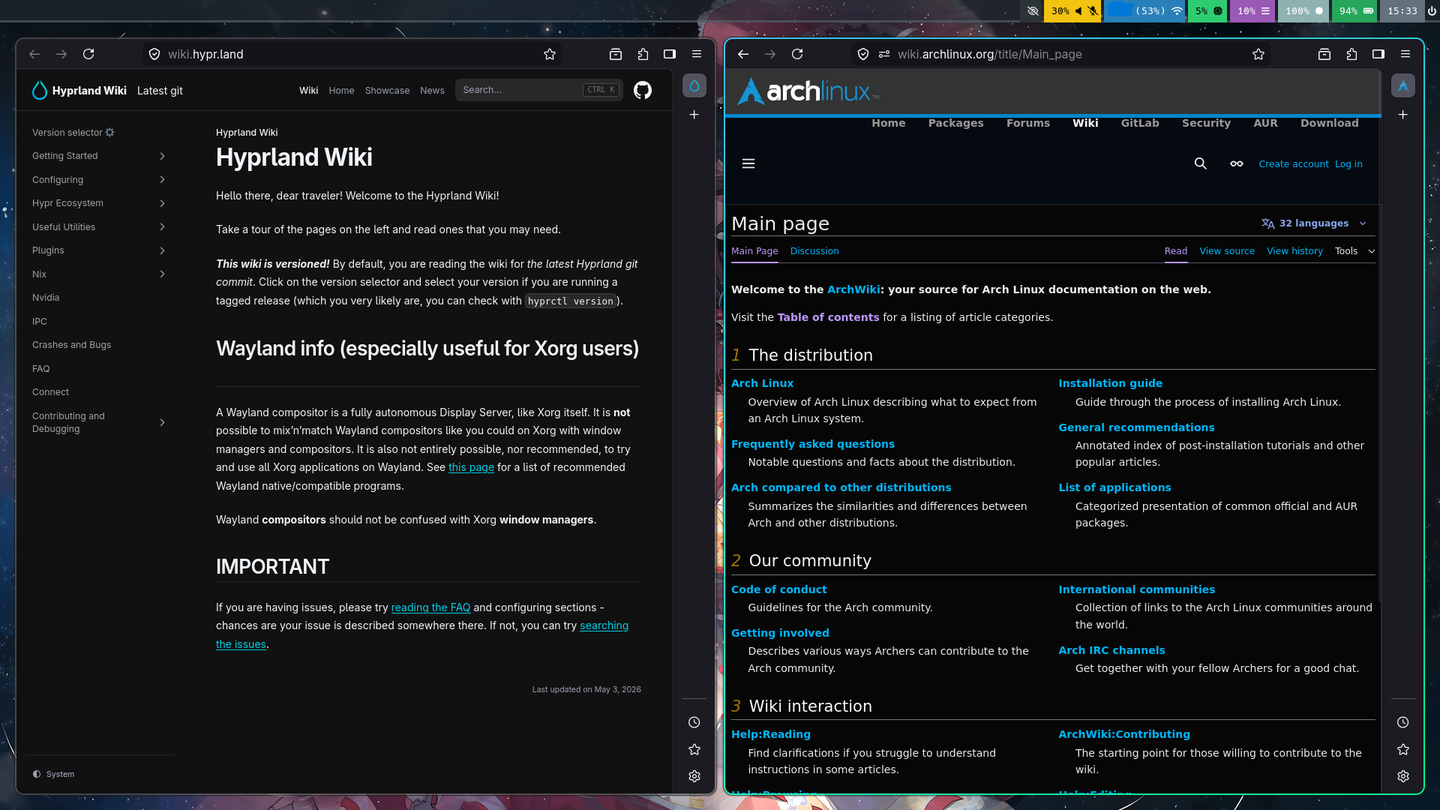Switch to the Discussion tab on ArchWiki
The height and width of the screenshot is (810, 1440).
click(x=814, y=251)
